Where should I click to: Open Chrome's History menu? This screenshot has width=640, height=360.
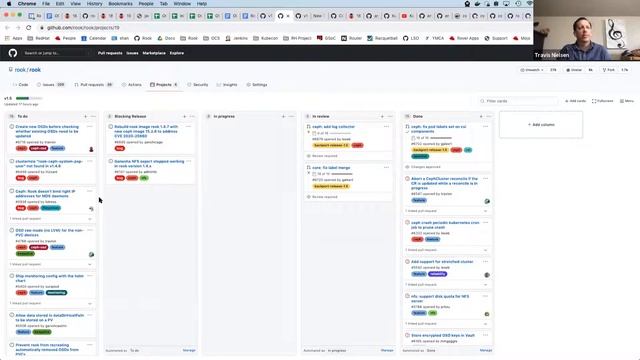point(94,4)
